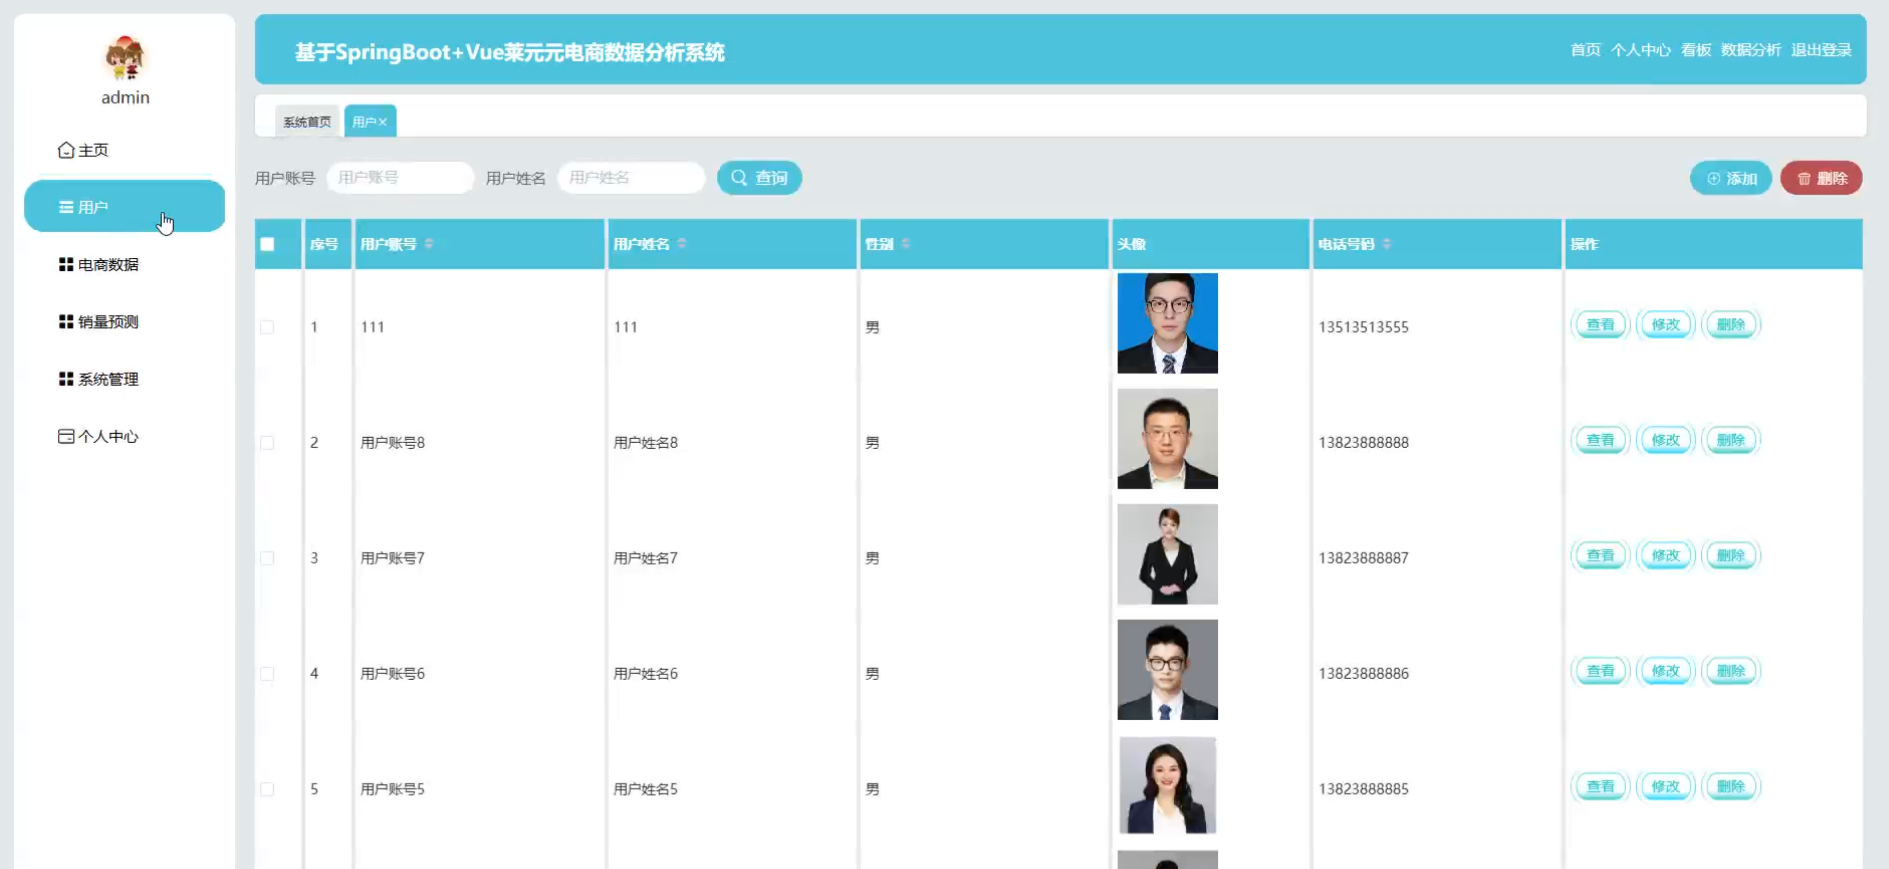Sort by 性别 column arrows
Screen dimensions: 1889x869
(x=905, y=244)
